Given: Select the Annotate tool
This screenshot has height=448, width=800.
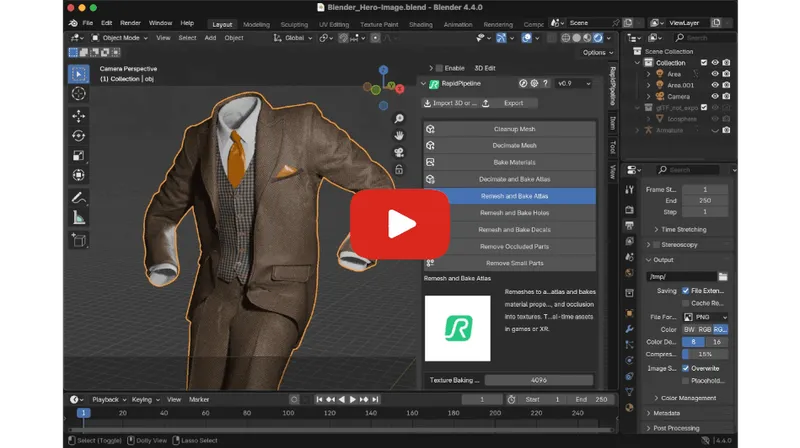Looking at the screenshot, I should (79, 198).
